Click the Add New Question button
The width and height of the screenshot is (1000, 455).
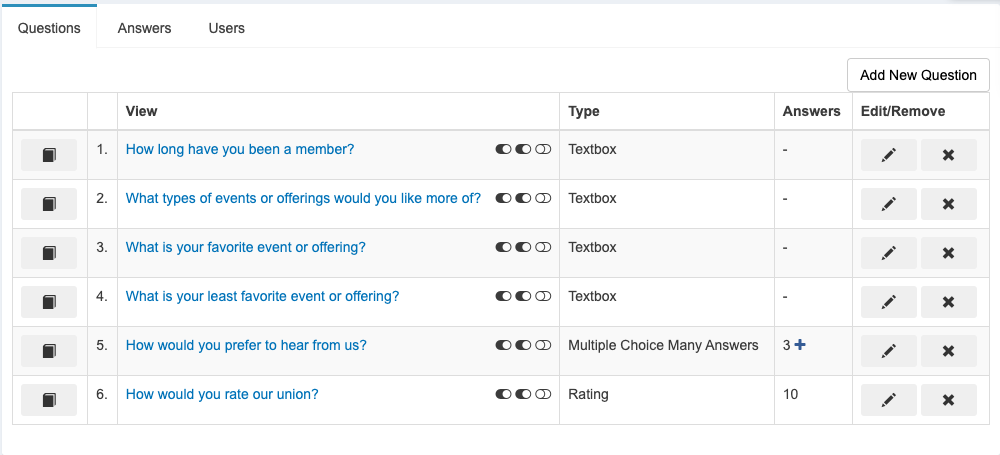pos(918,75)
